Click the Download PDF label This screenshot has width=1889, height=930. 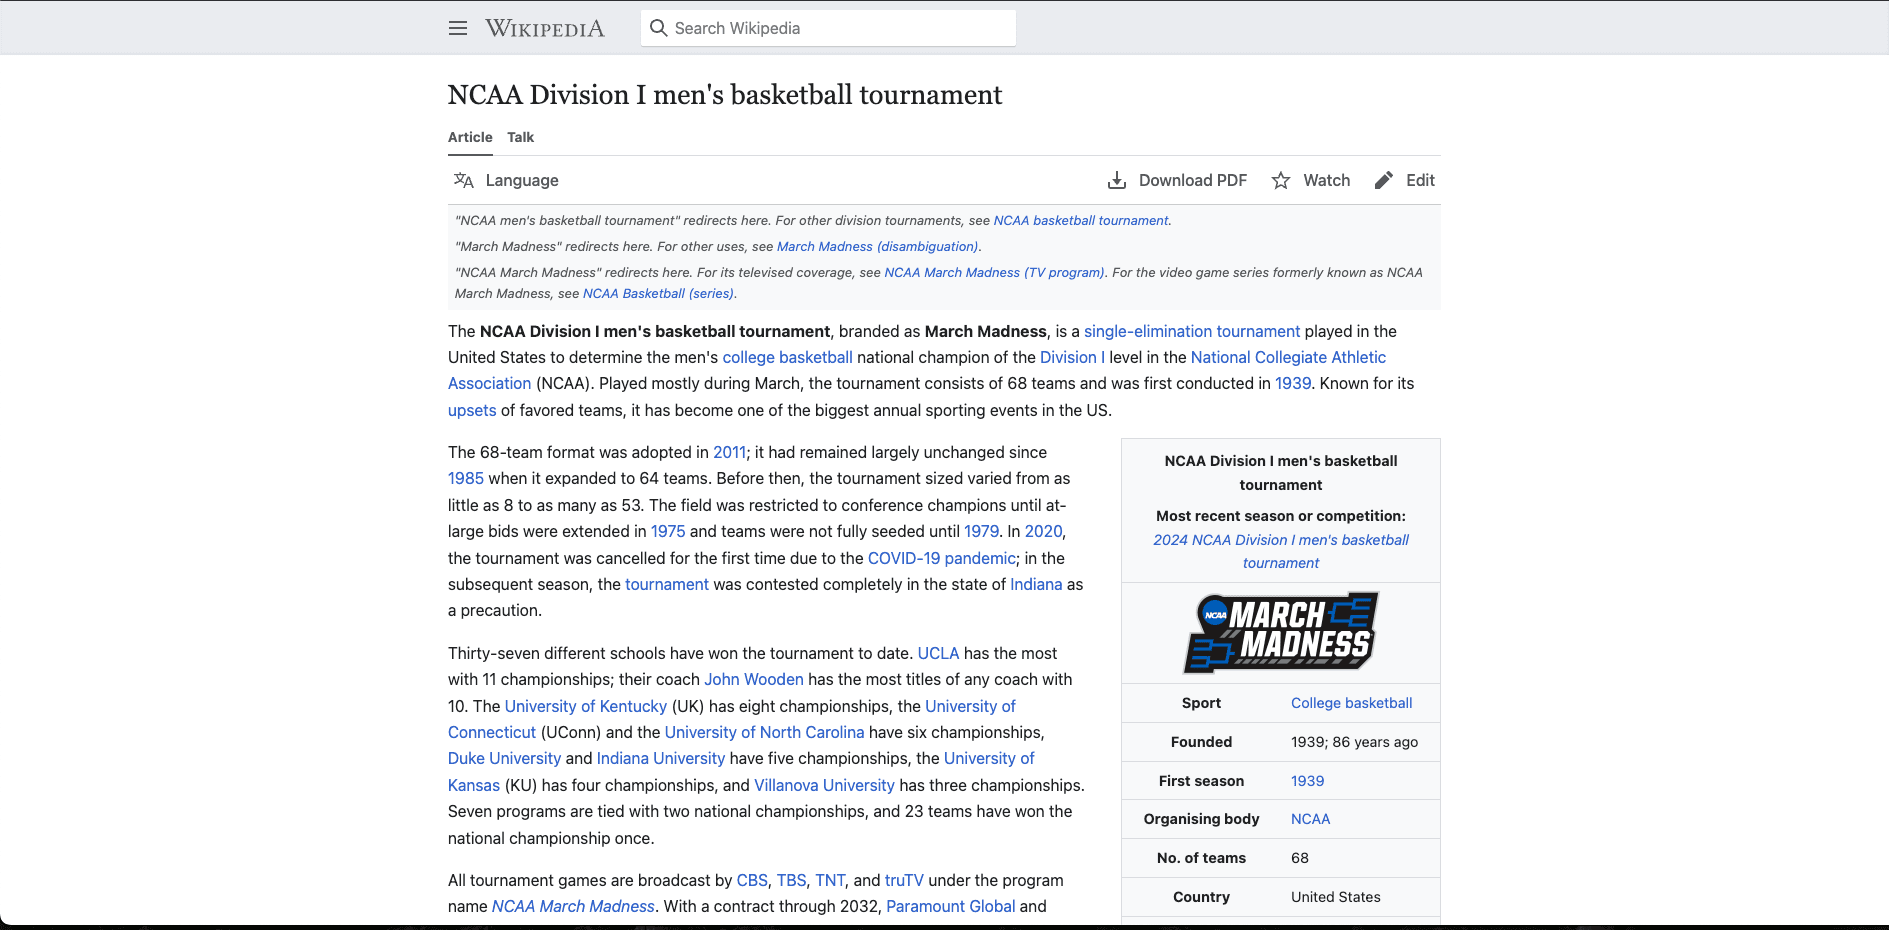pos(1193,180)
